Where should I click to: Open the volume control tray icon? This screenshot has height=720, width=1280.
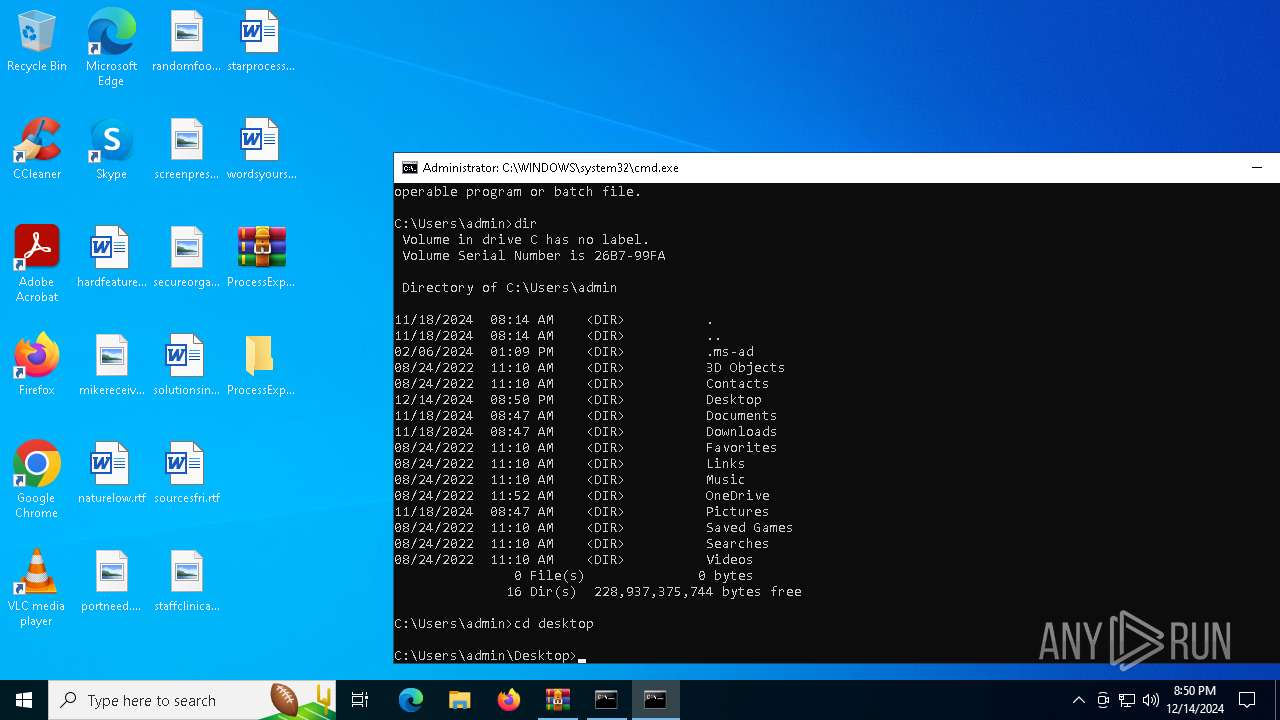click(1150, 700)
